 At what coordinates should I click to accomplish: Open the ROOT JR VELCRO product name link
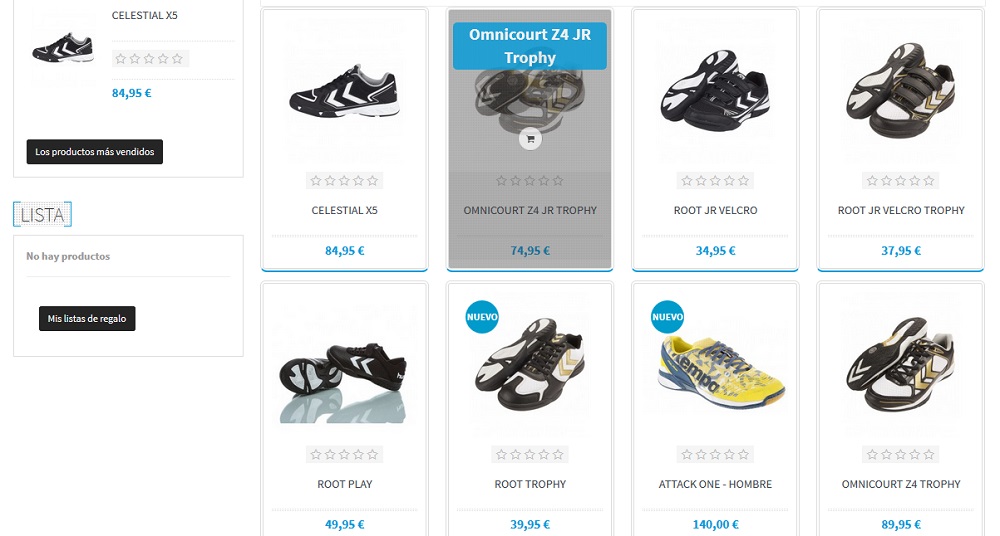[716, 210]
